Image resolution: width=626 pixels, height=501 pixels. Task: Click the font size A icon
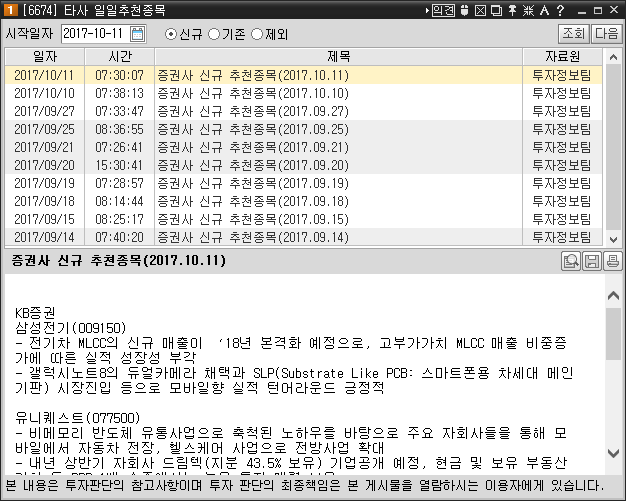point(544,10)
